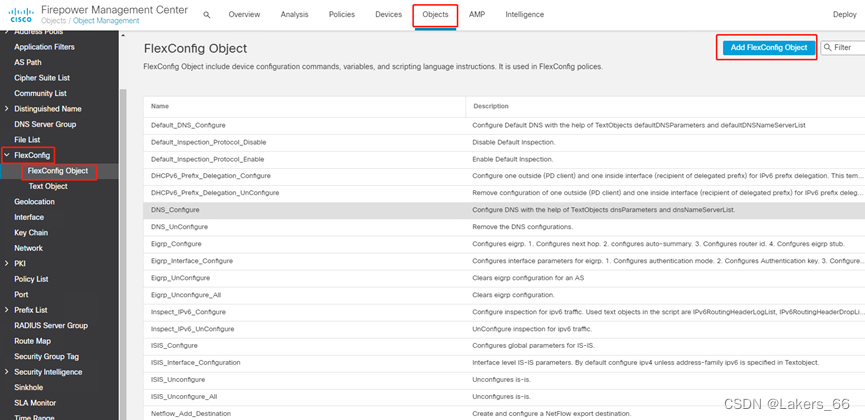
Task: Select the Inspect_IPv6_UnConfigure row
Action: 504,329
